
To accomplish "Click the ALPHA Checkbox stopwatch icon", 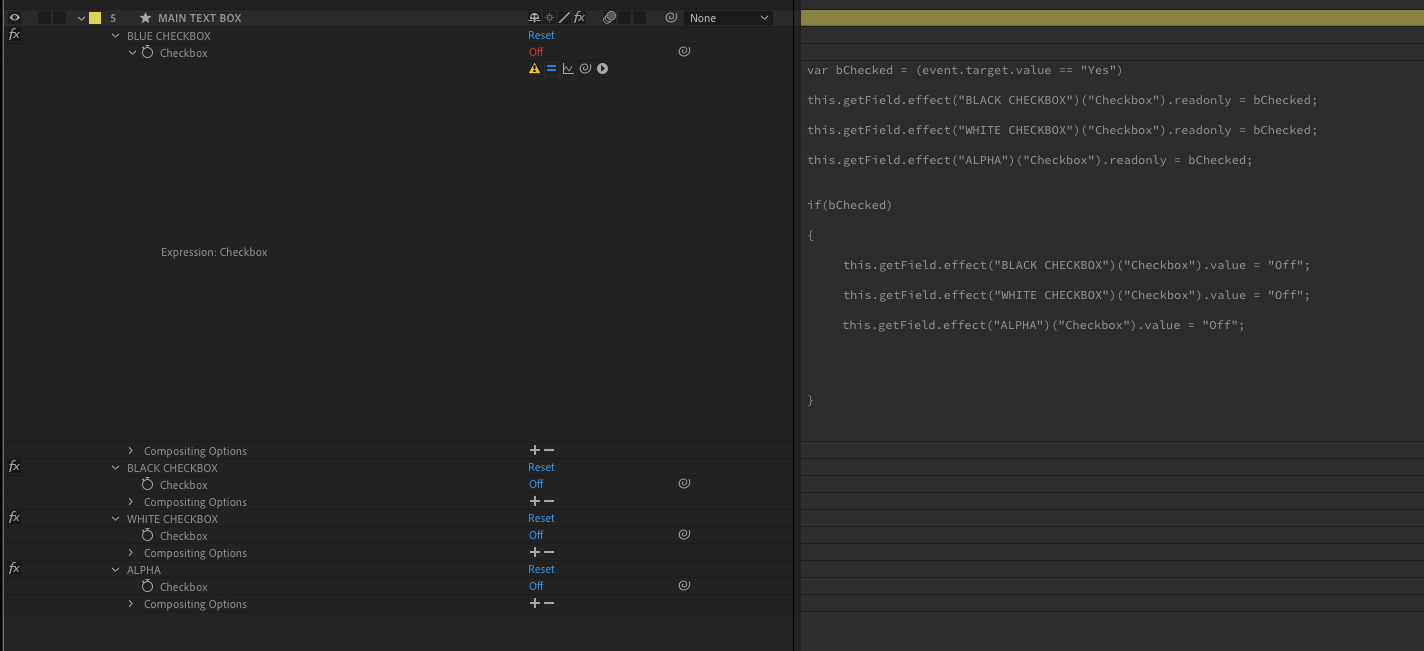I will pyautogui.click(x=148, y=587).
